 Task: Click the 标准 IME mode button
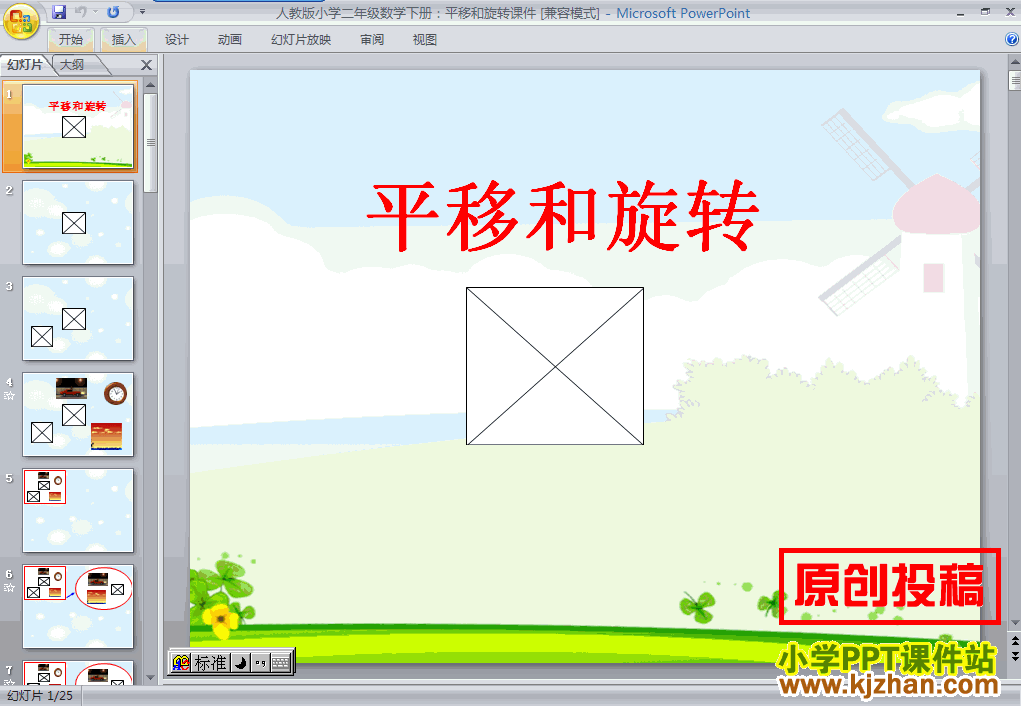point(211,663)
